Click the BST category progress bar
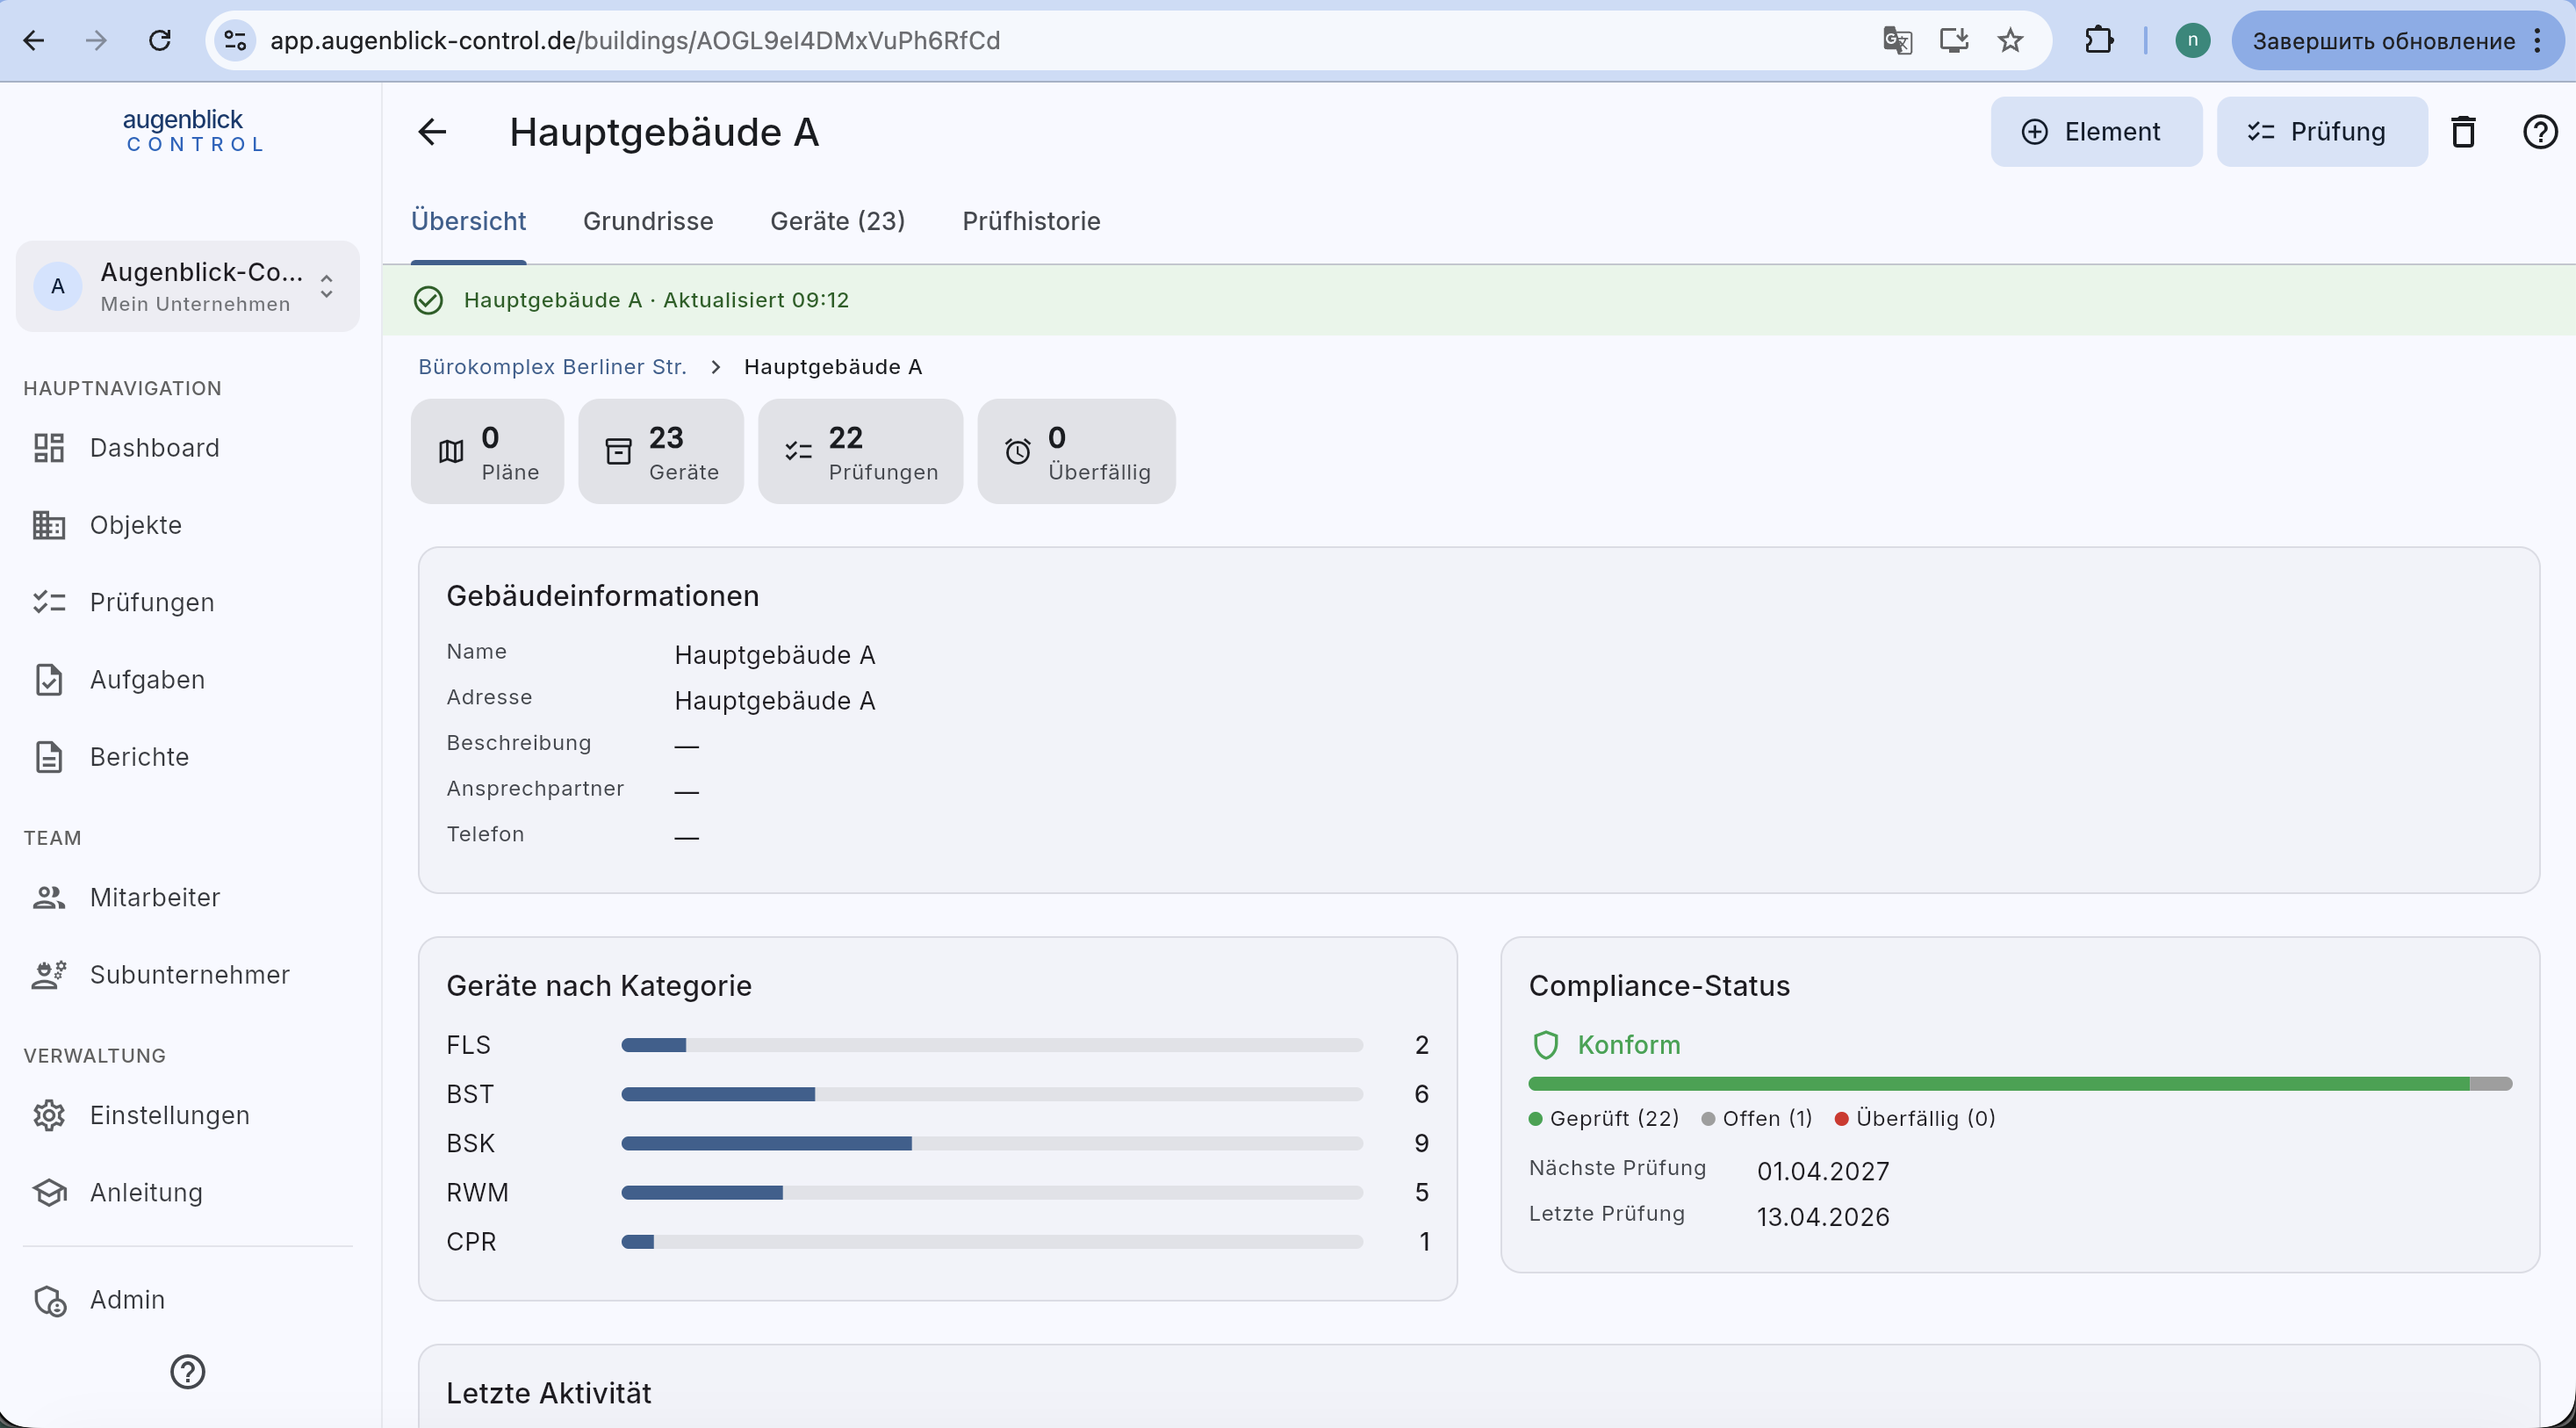Screen dimensions: 2576x1428 coord(992,1094)
